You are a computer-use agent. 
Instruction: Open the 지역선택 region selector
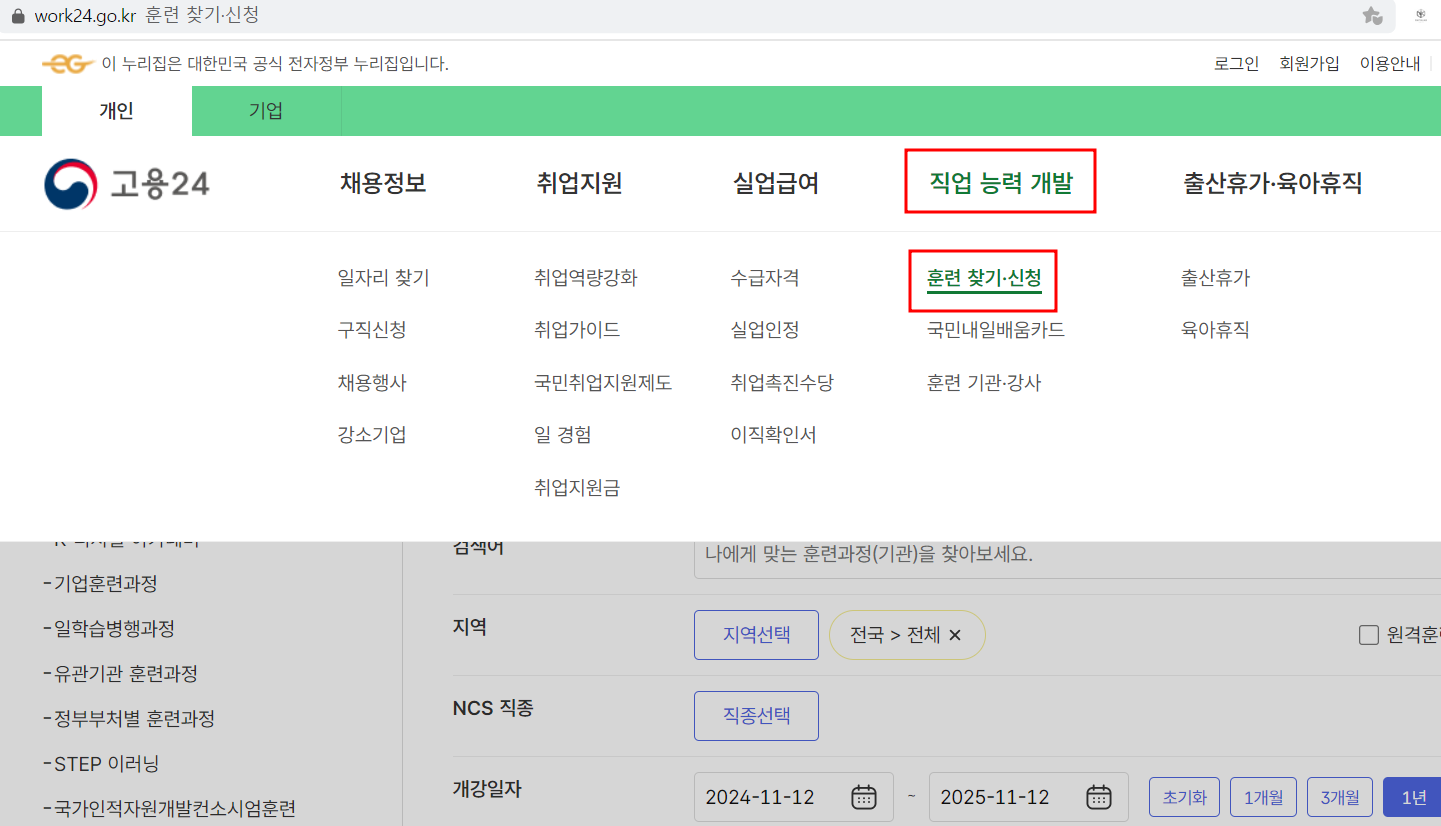[x=755, y=634]
